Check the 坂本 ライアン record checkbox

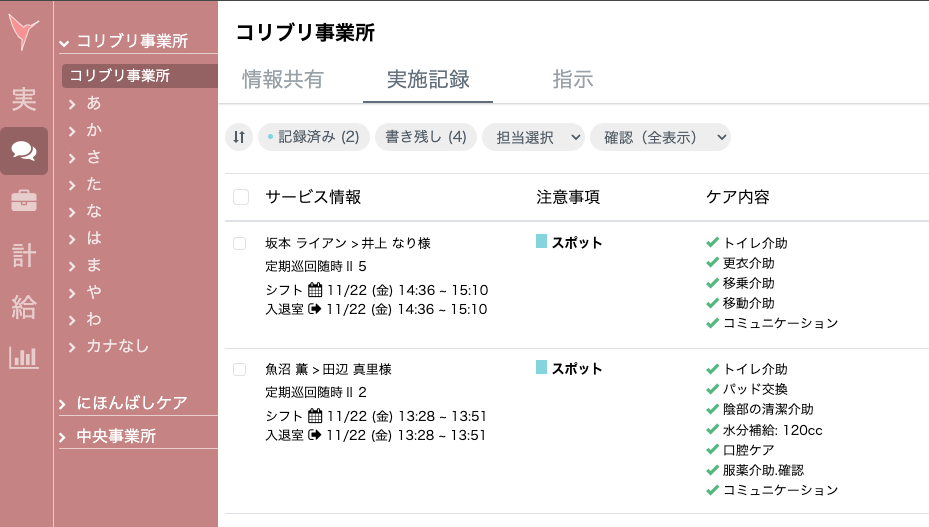pos(239,244)
